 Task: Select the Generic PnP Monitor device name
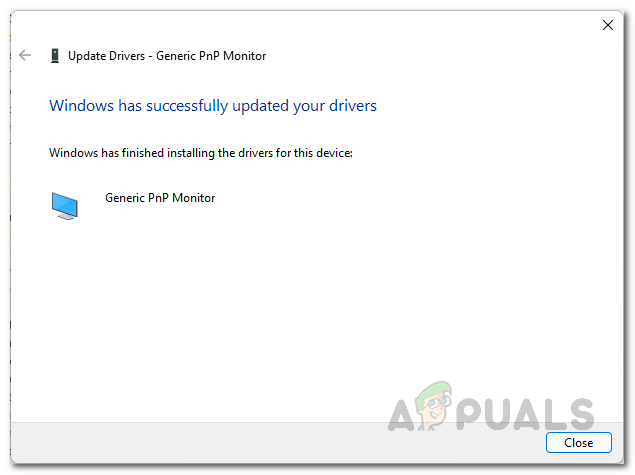tap(160, 198)
